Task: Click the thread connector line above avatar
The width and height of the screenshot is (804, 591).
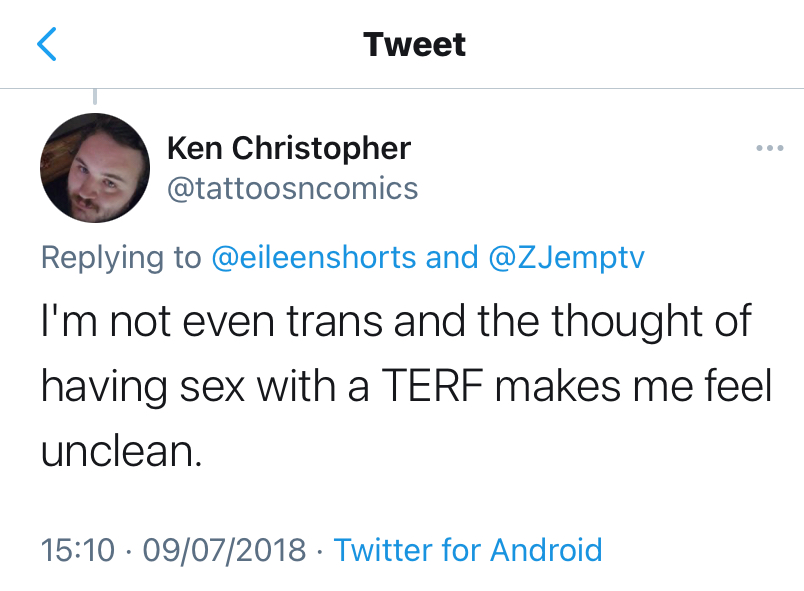Action: tap(95, 97)
